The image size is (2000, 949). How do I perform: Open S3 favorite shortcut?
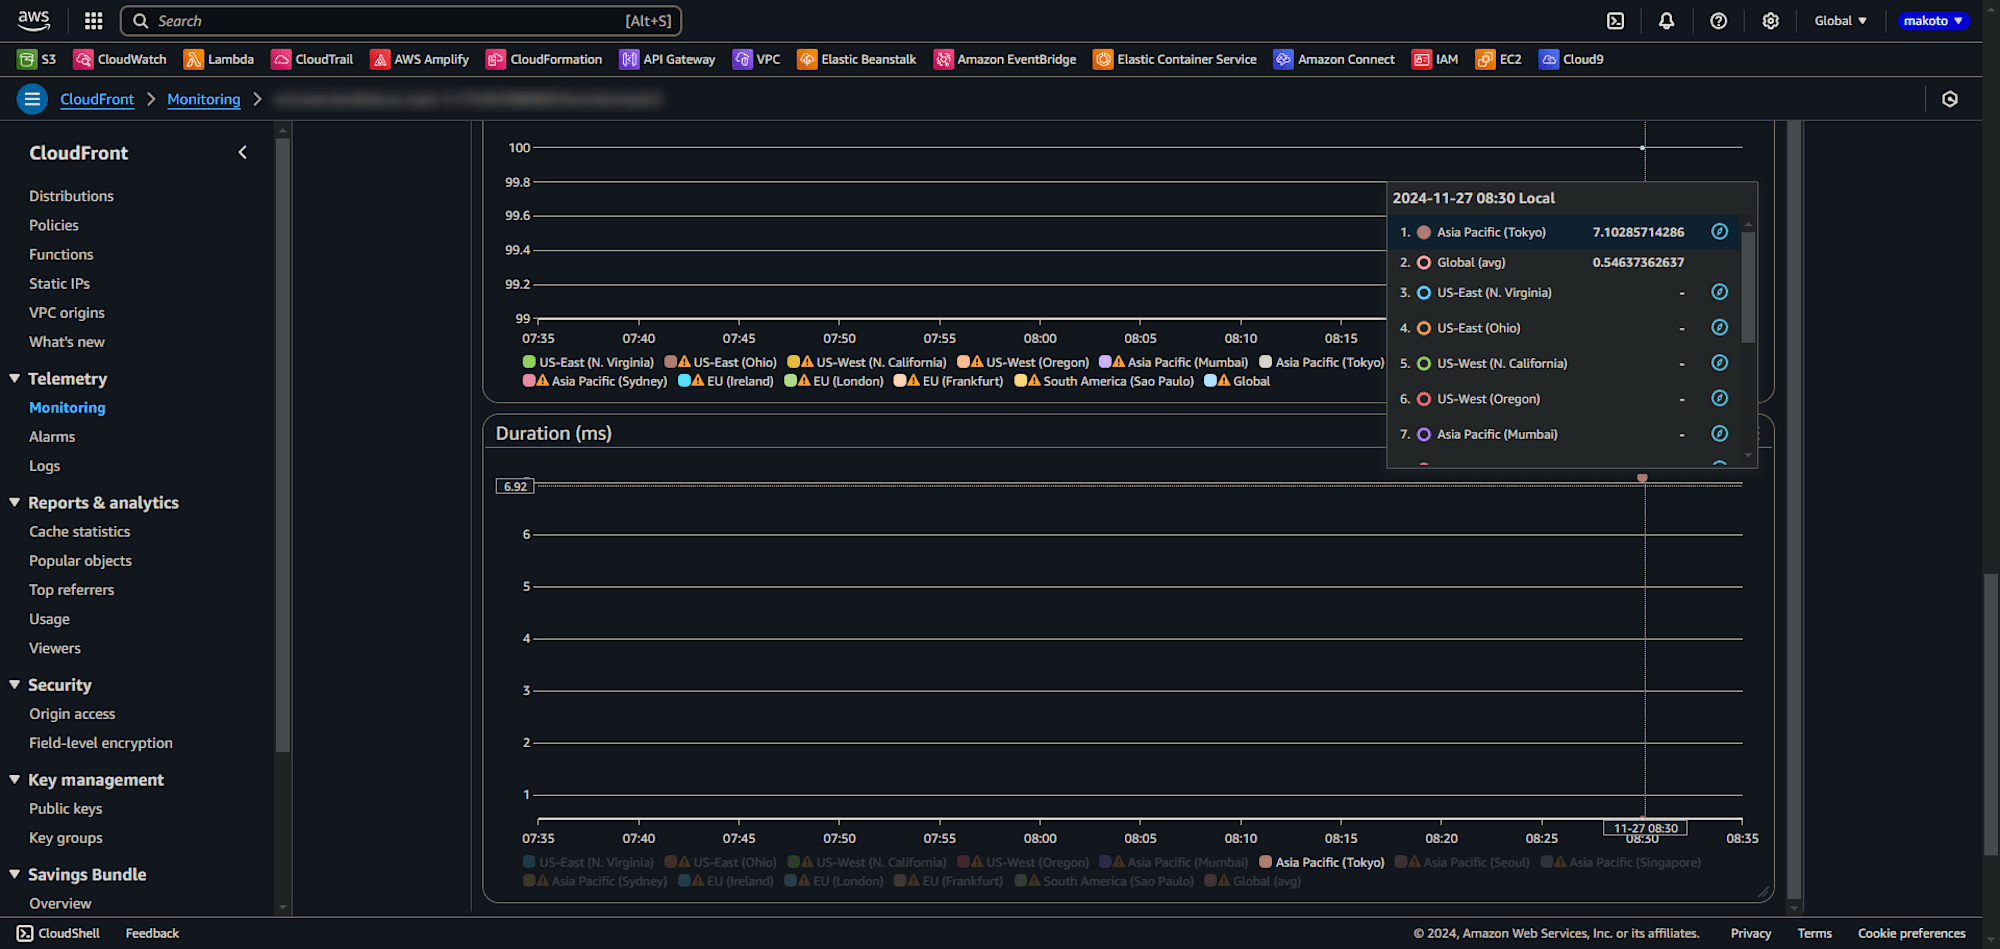click(x=37, y=59)
